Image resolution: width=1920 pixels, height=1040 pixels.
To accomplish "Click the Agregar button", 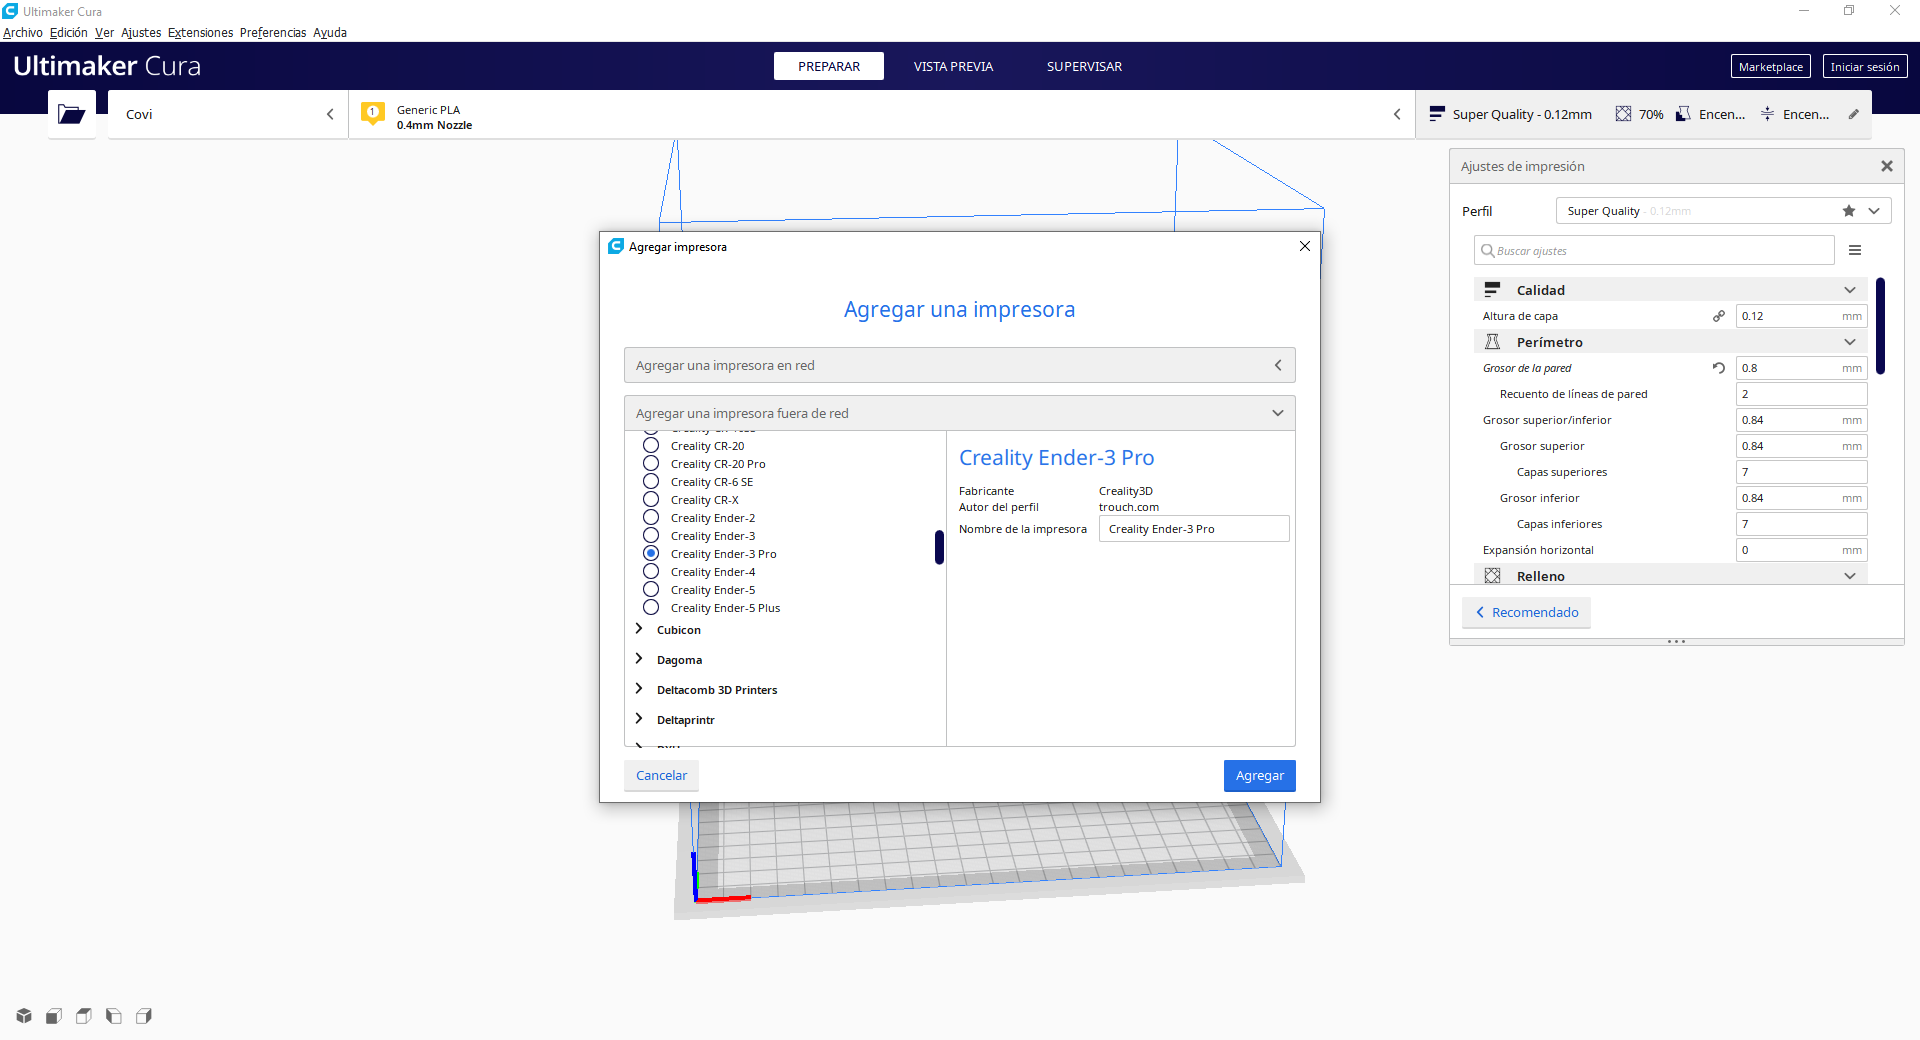I will pos(1259,776).
